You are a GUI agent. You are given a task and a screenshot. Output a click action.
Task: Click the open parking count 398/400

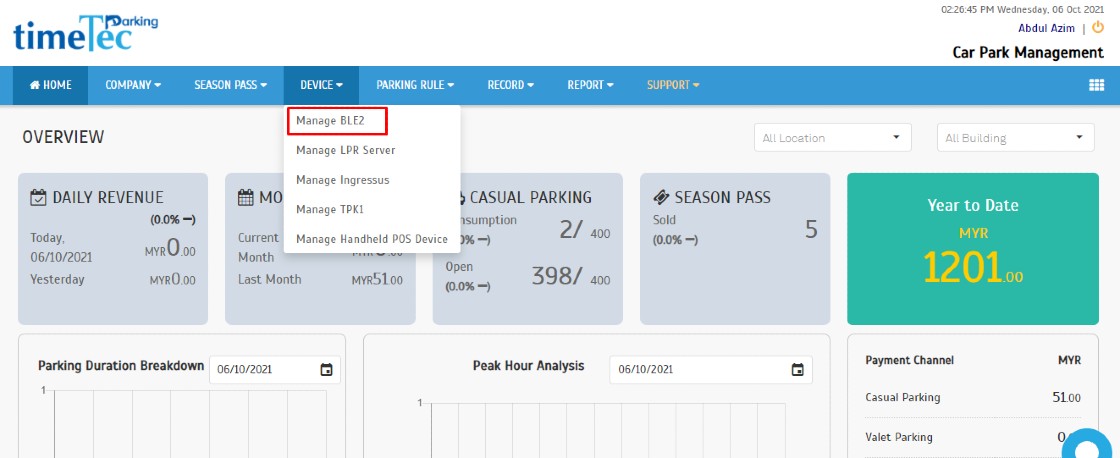(x=571, y=276)
